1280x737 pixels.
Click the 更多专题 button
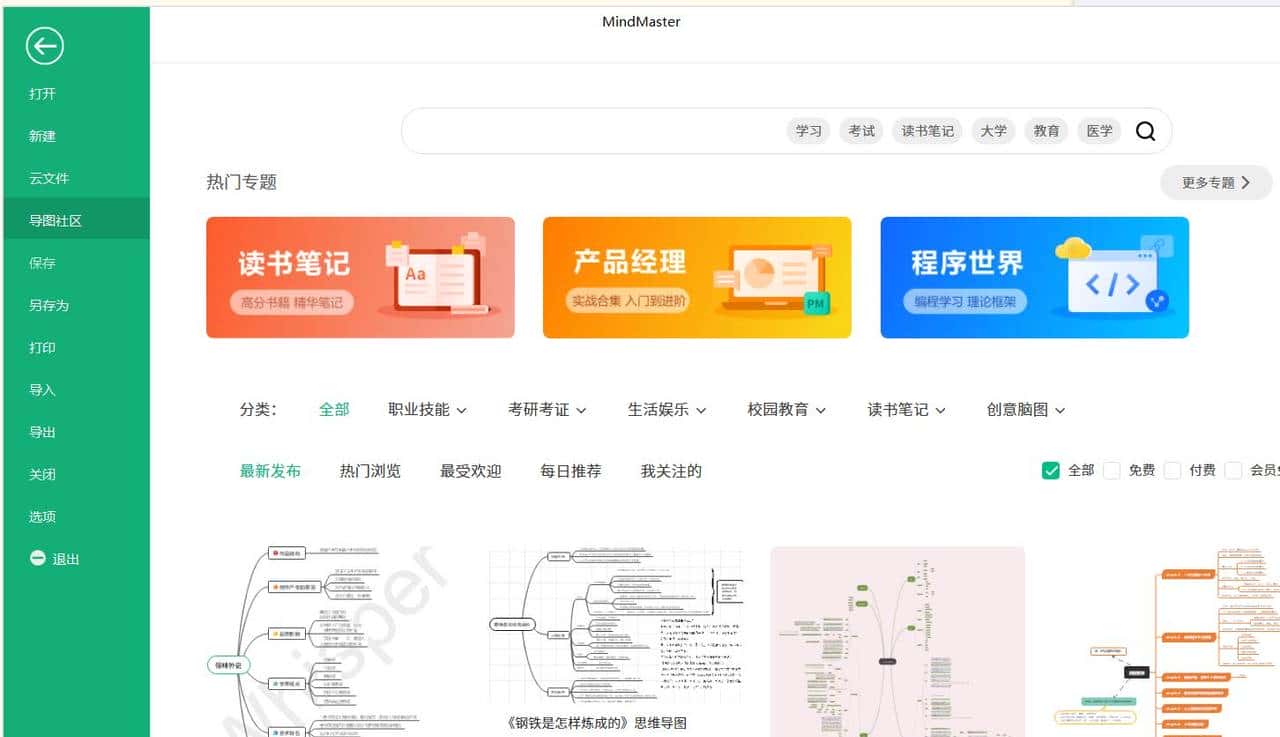(x=1214, y=182)
